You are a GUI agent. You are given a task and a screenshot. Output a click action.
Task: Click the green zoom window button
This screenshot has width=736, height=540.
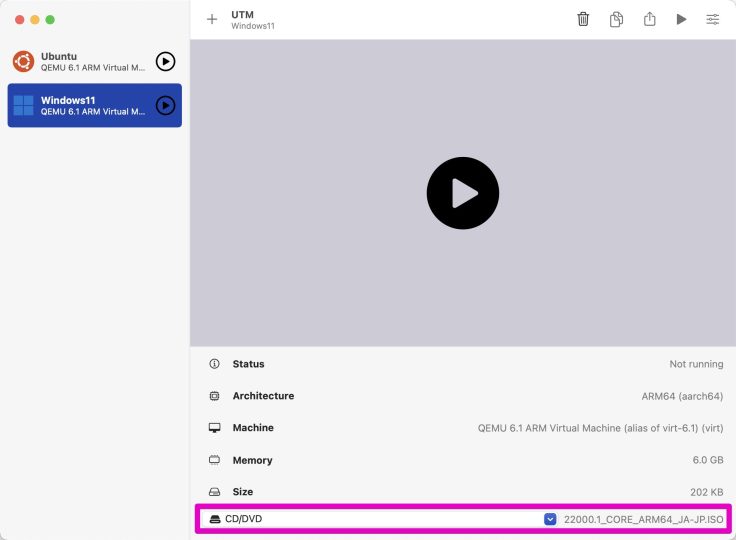point(50,19)
